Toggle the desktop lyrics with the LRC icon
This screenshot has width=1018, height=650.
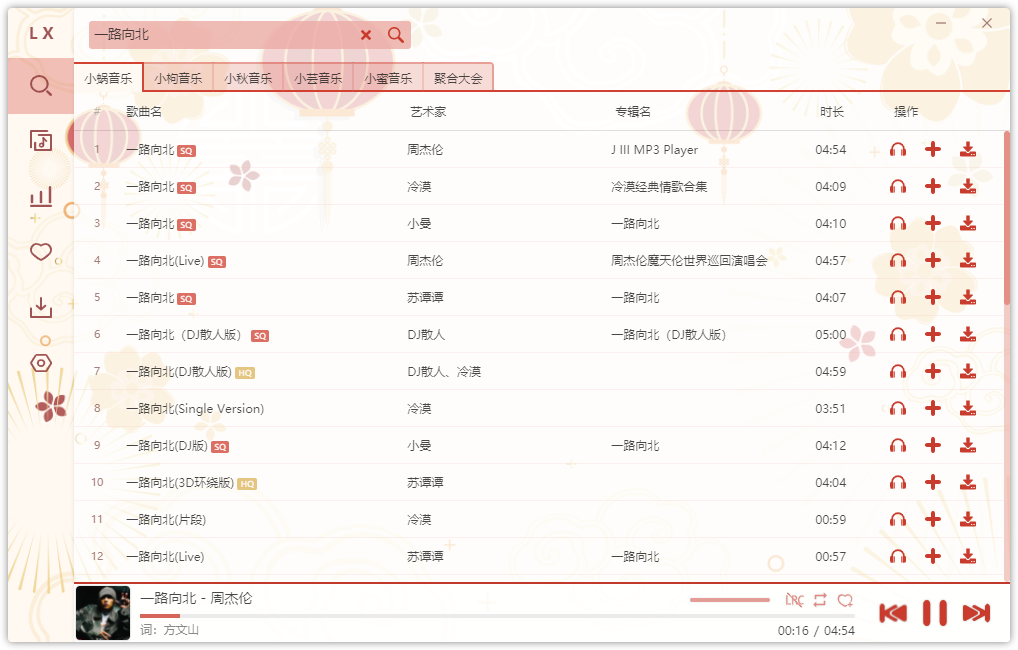(x=793, y=600)
